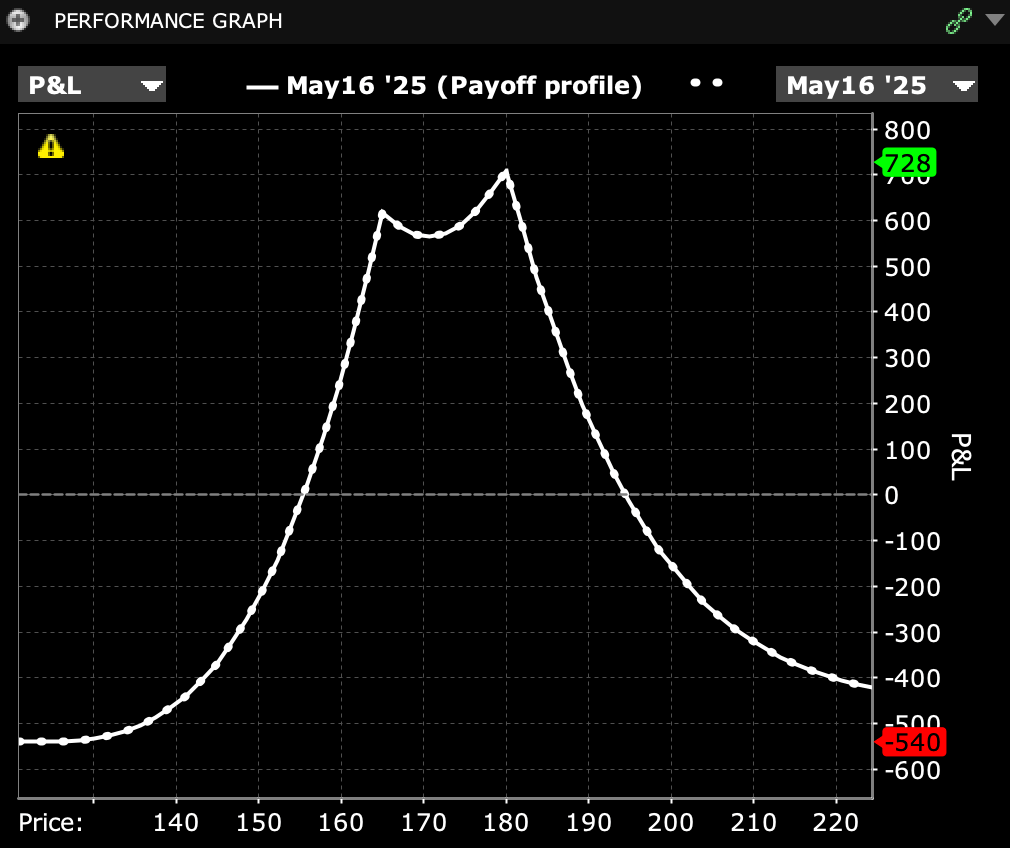The height and width of the screenshot is (848, 1010).
Task: Click the 170 label on the price axis
Action: 423,823
